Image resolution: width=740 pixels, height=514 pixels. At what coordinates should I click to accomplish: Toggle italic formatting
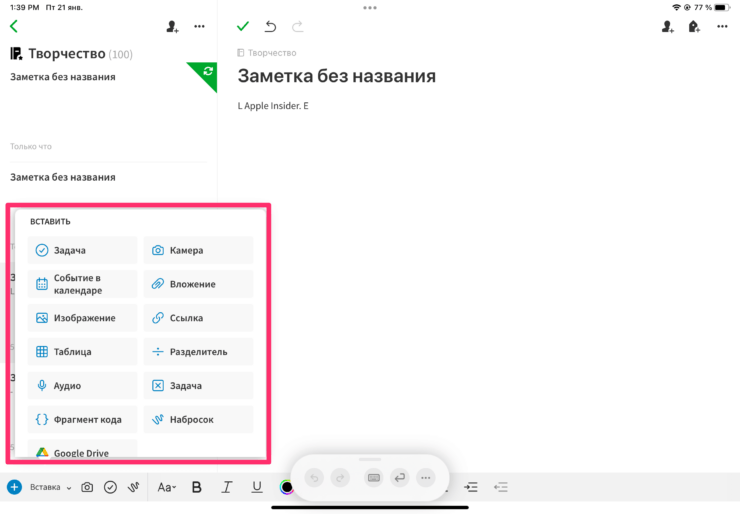pyautogui.click(x=227, y=487)
